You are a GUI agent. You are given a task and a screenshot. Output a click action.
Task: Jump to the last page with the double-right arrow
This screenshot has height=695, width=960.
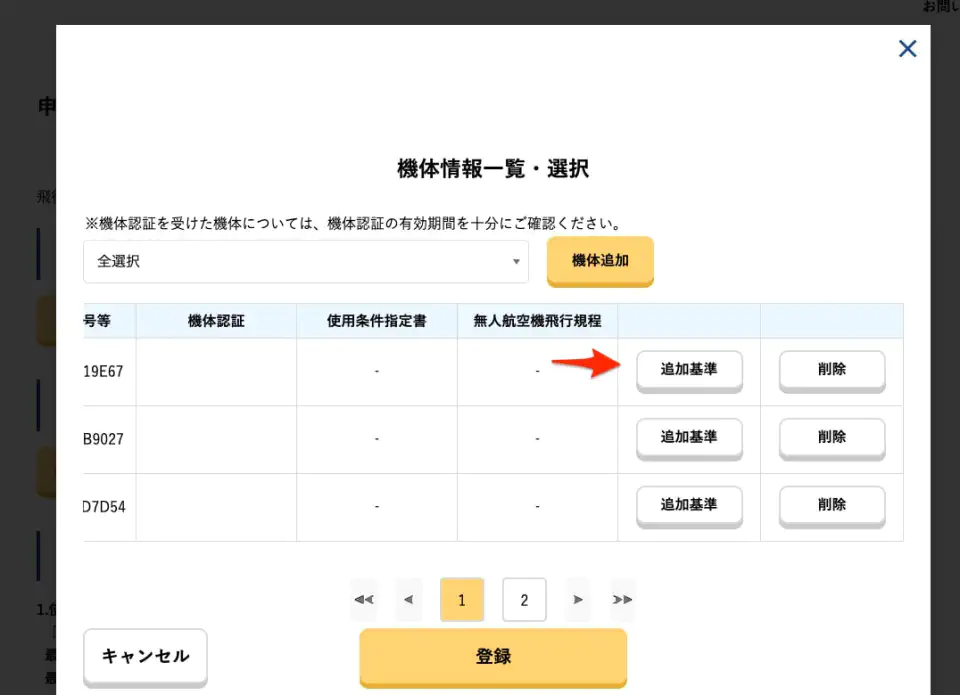622,600
